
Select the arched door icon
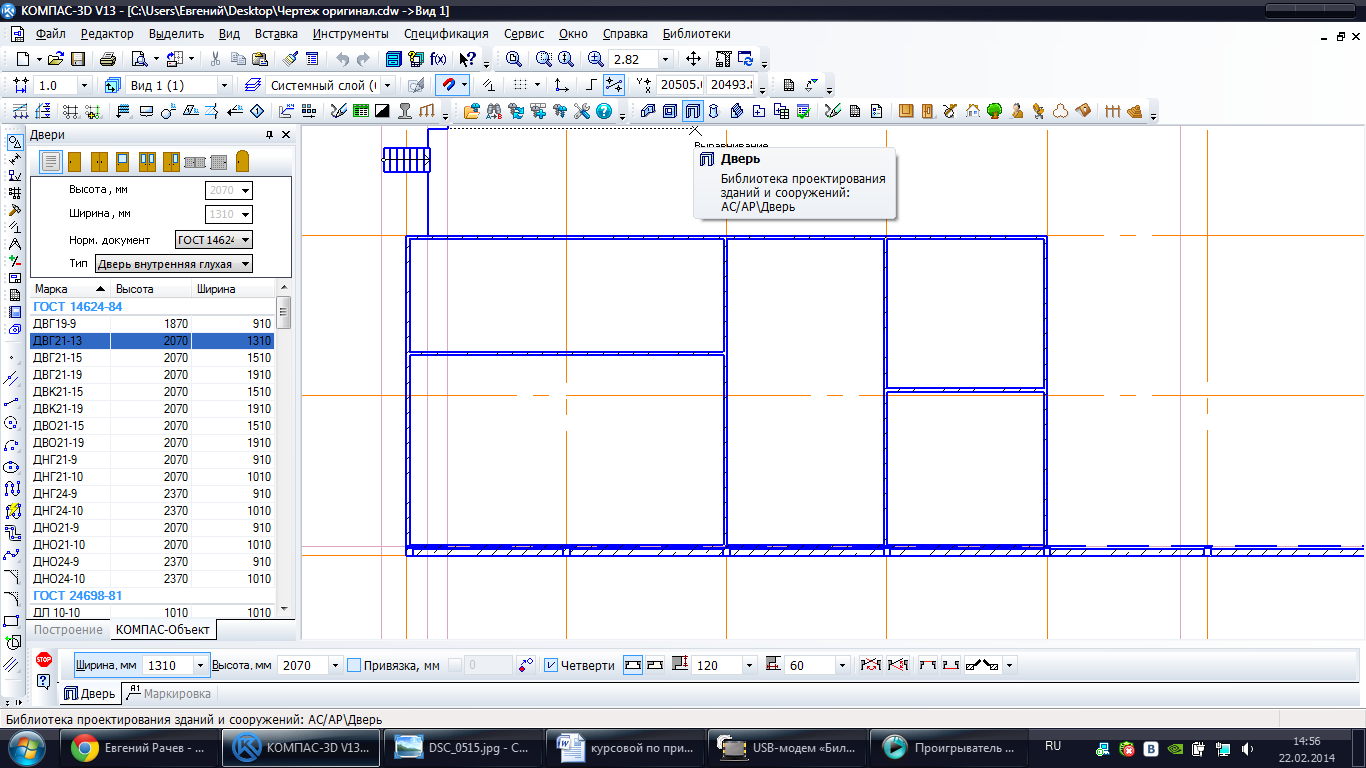[x=242, y=161]
